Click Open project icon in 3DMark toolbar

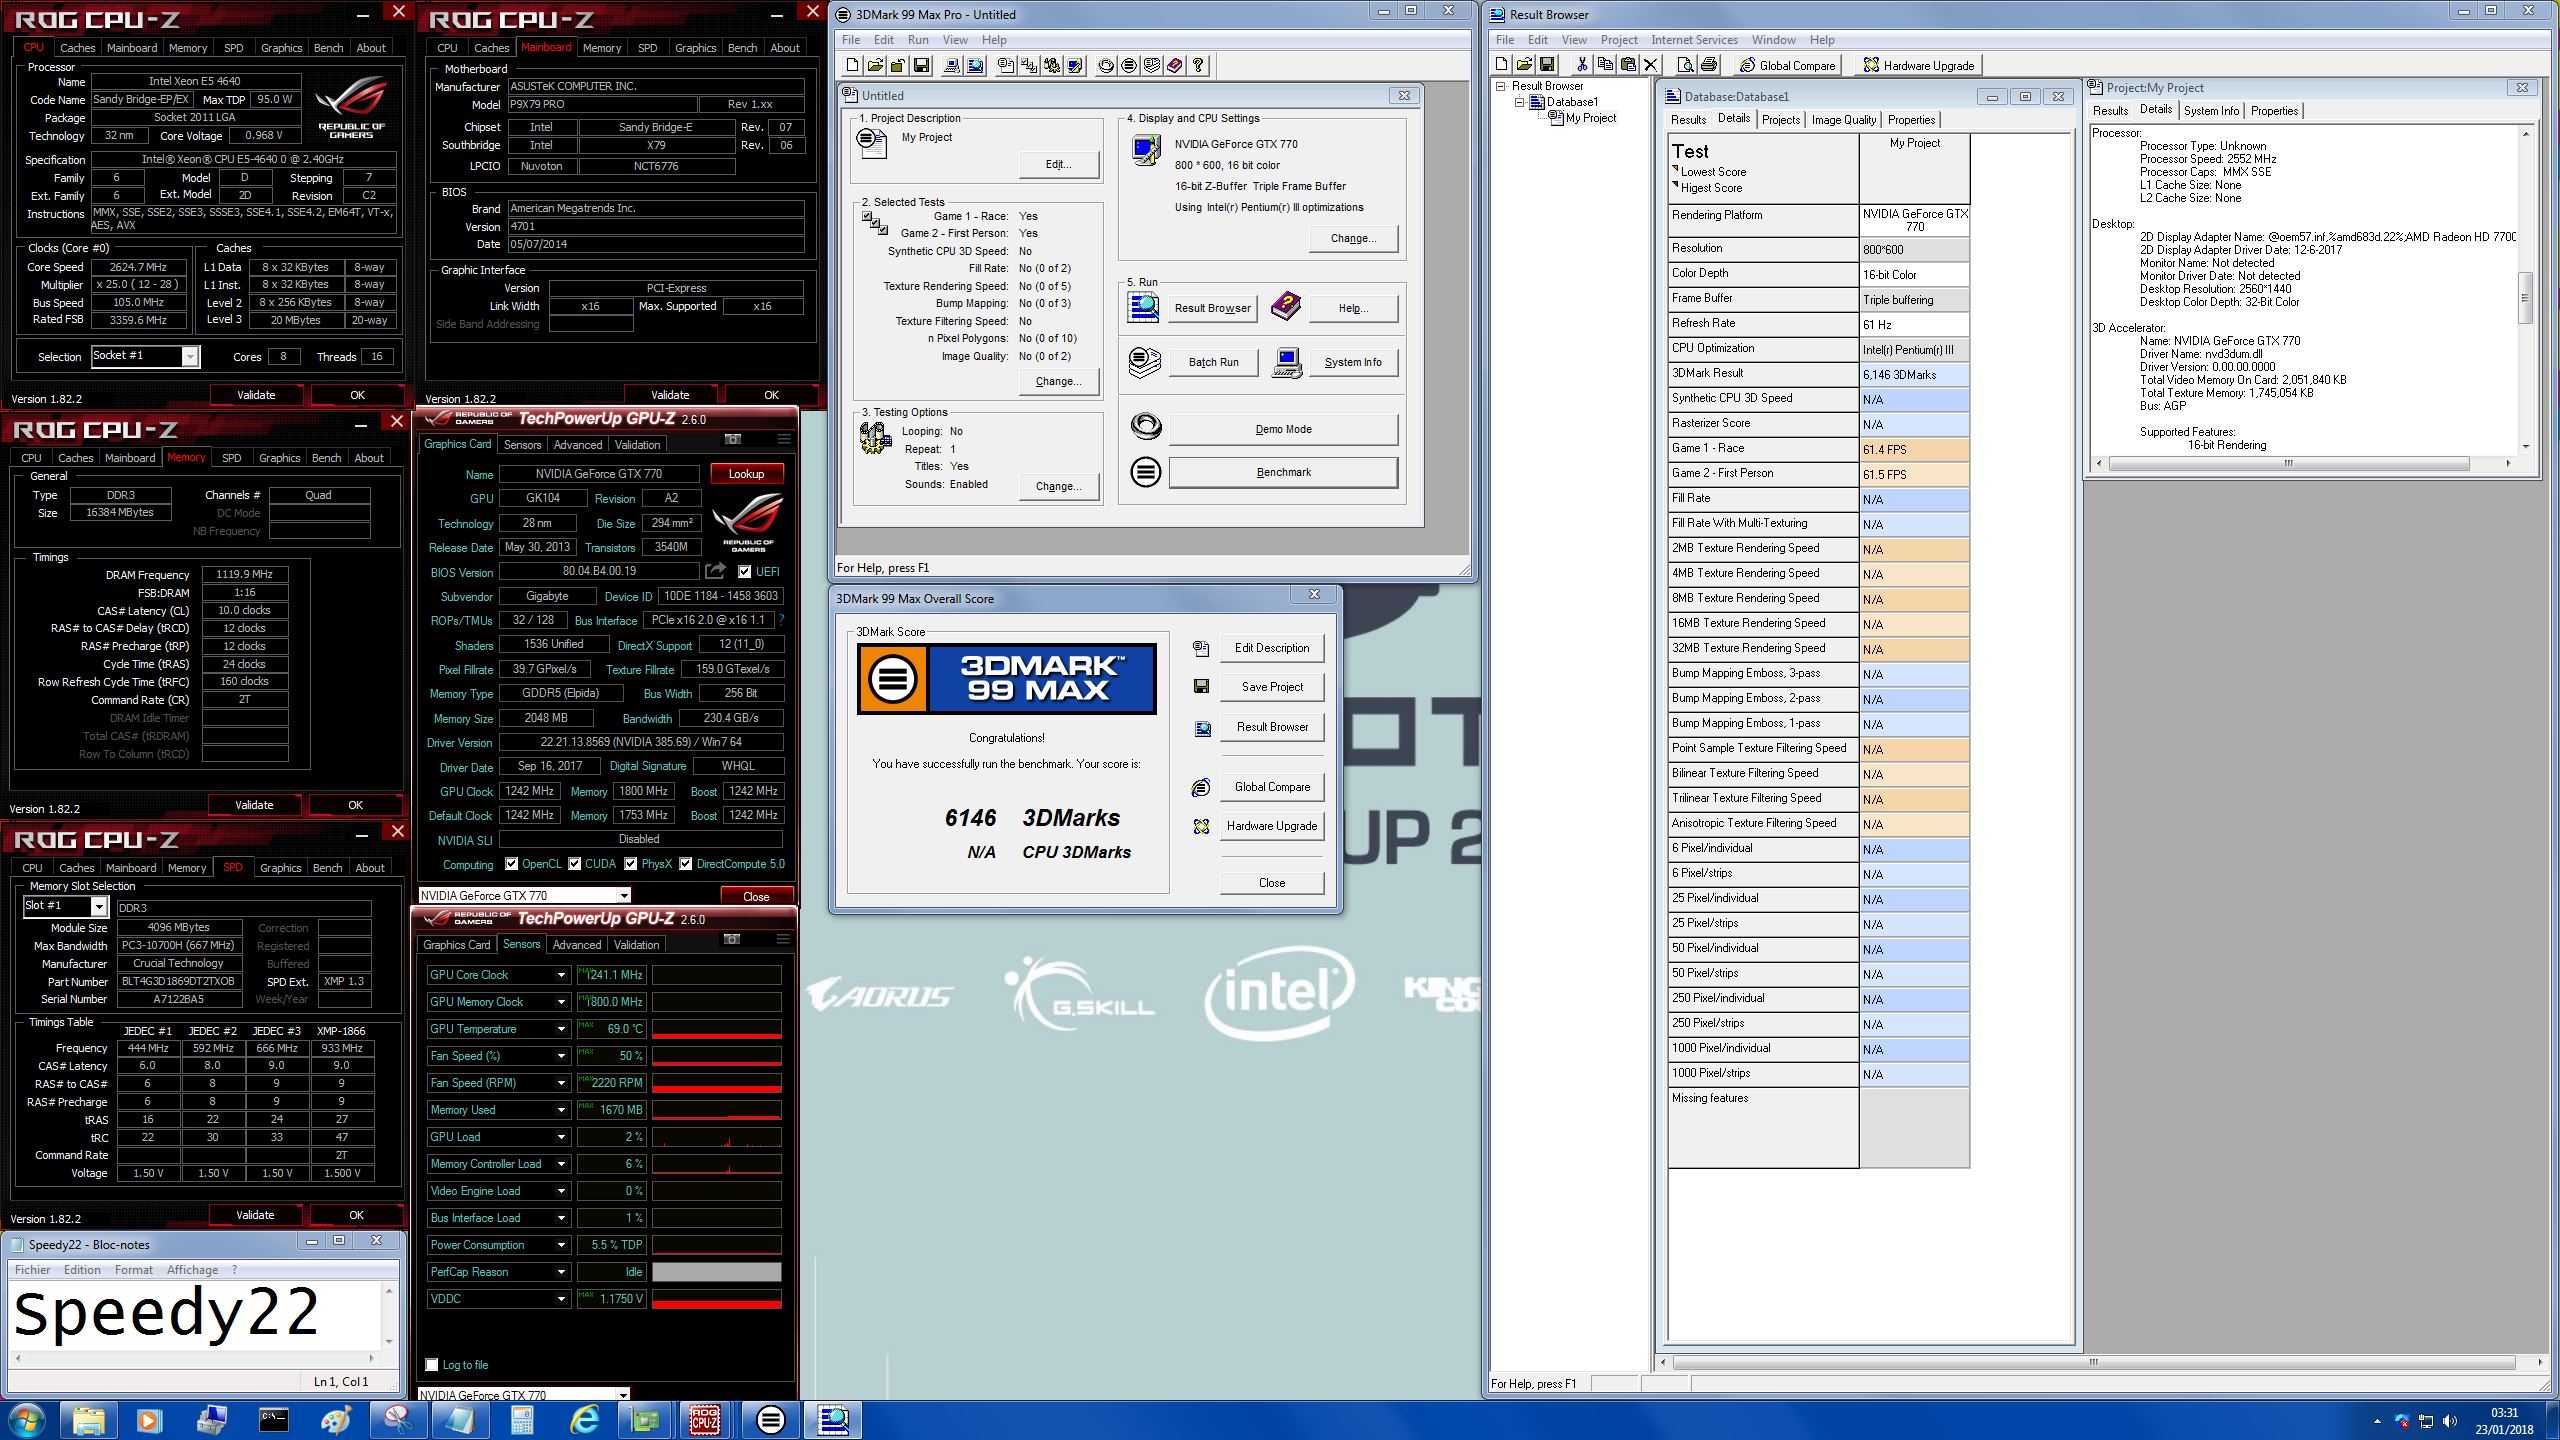875,65
